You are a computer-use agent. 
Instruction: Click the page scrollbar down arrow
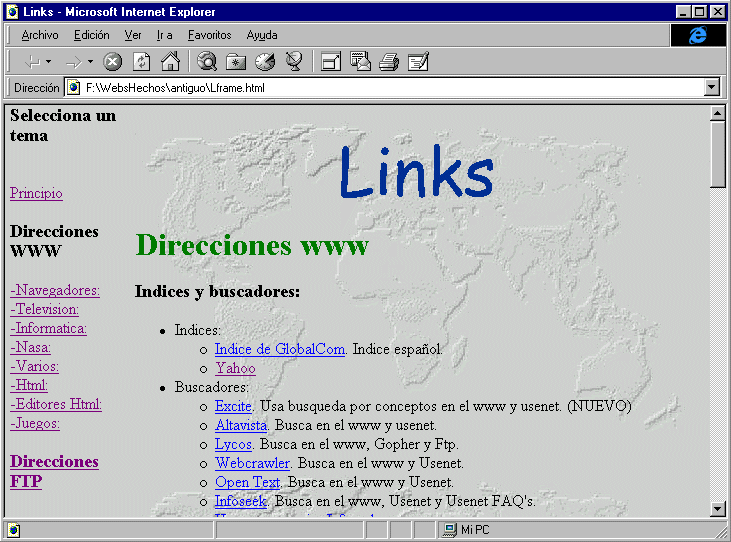(717, 509)
